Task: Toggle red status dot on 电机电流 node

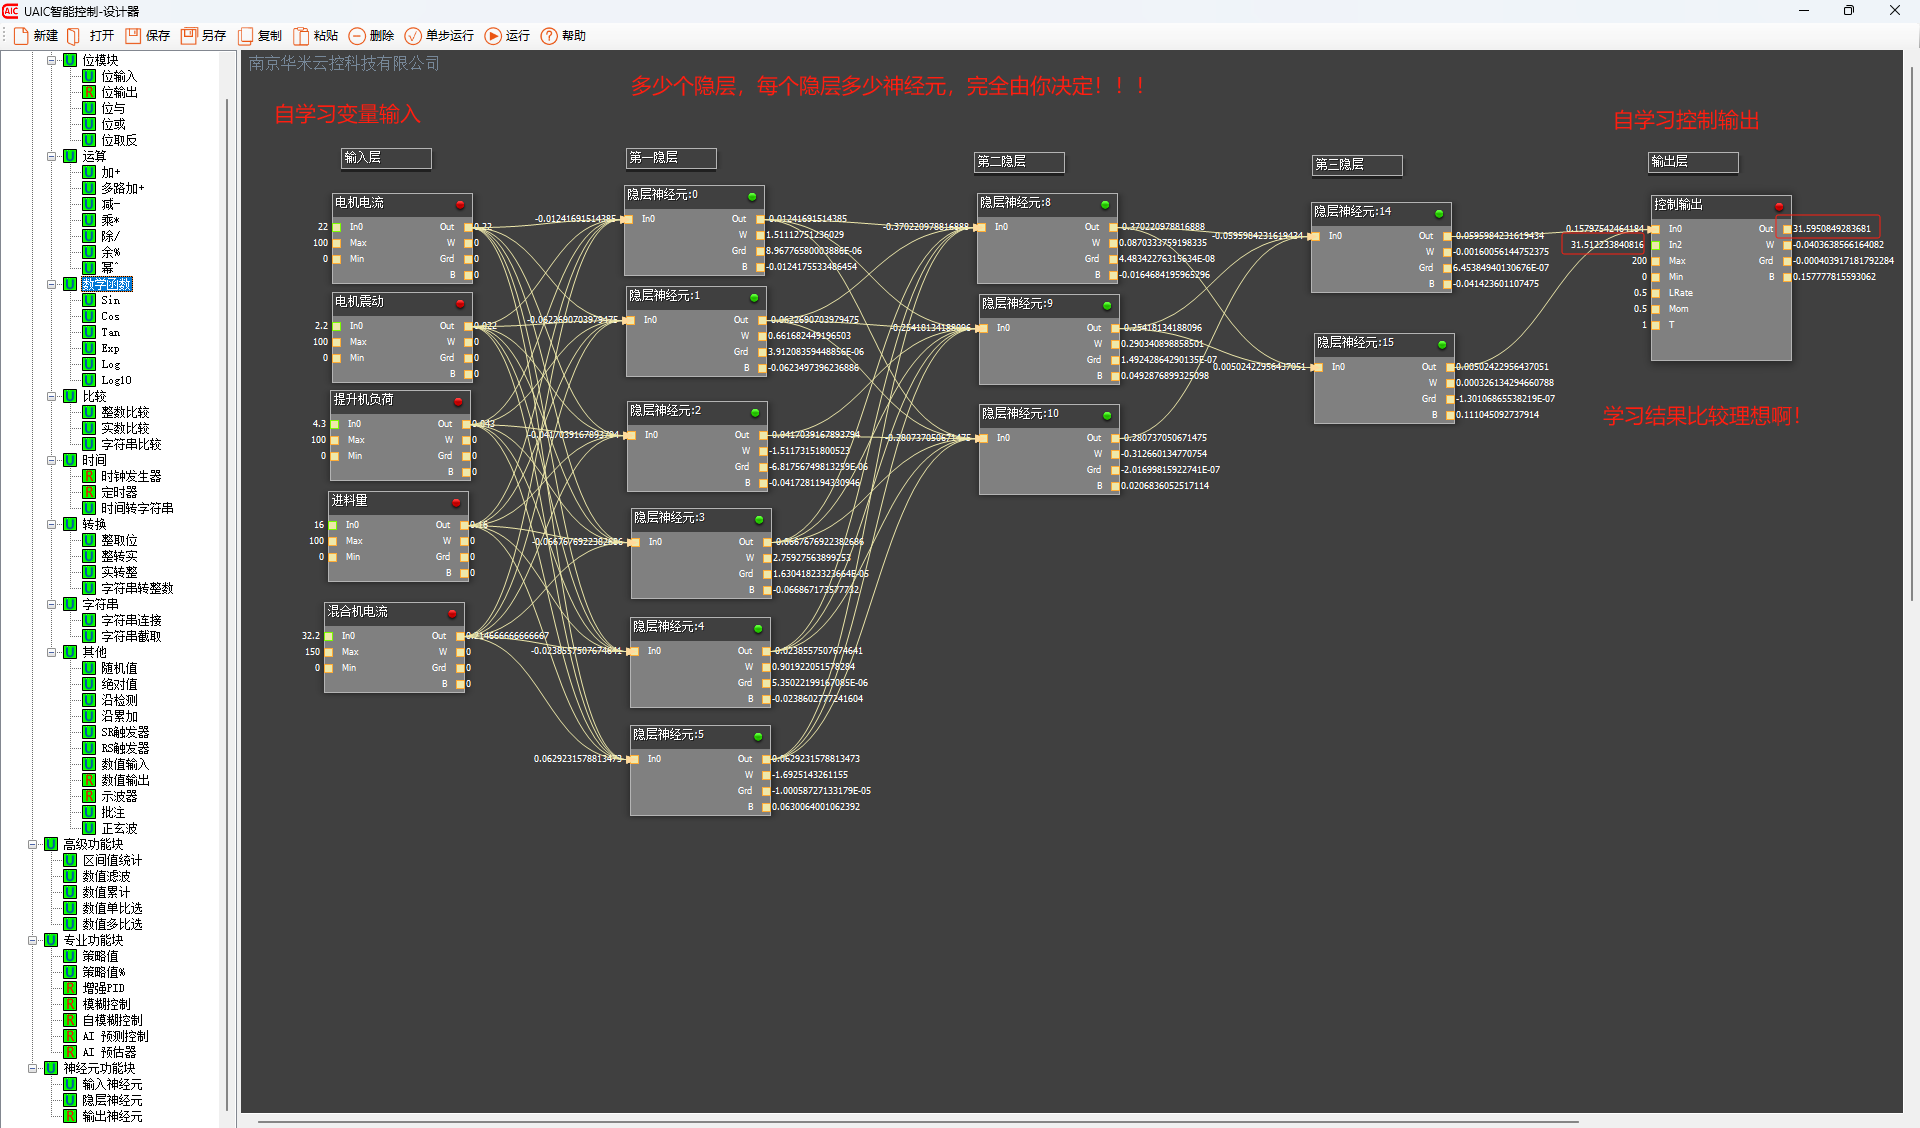Action: tap(460, 204)
